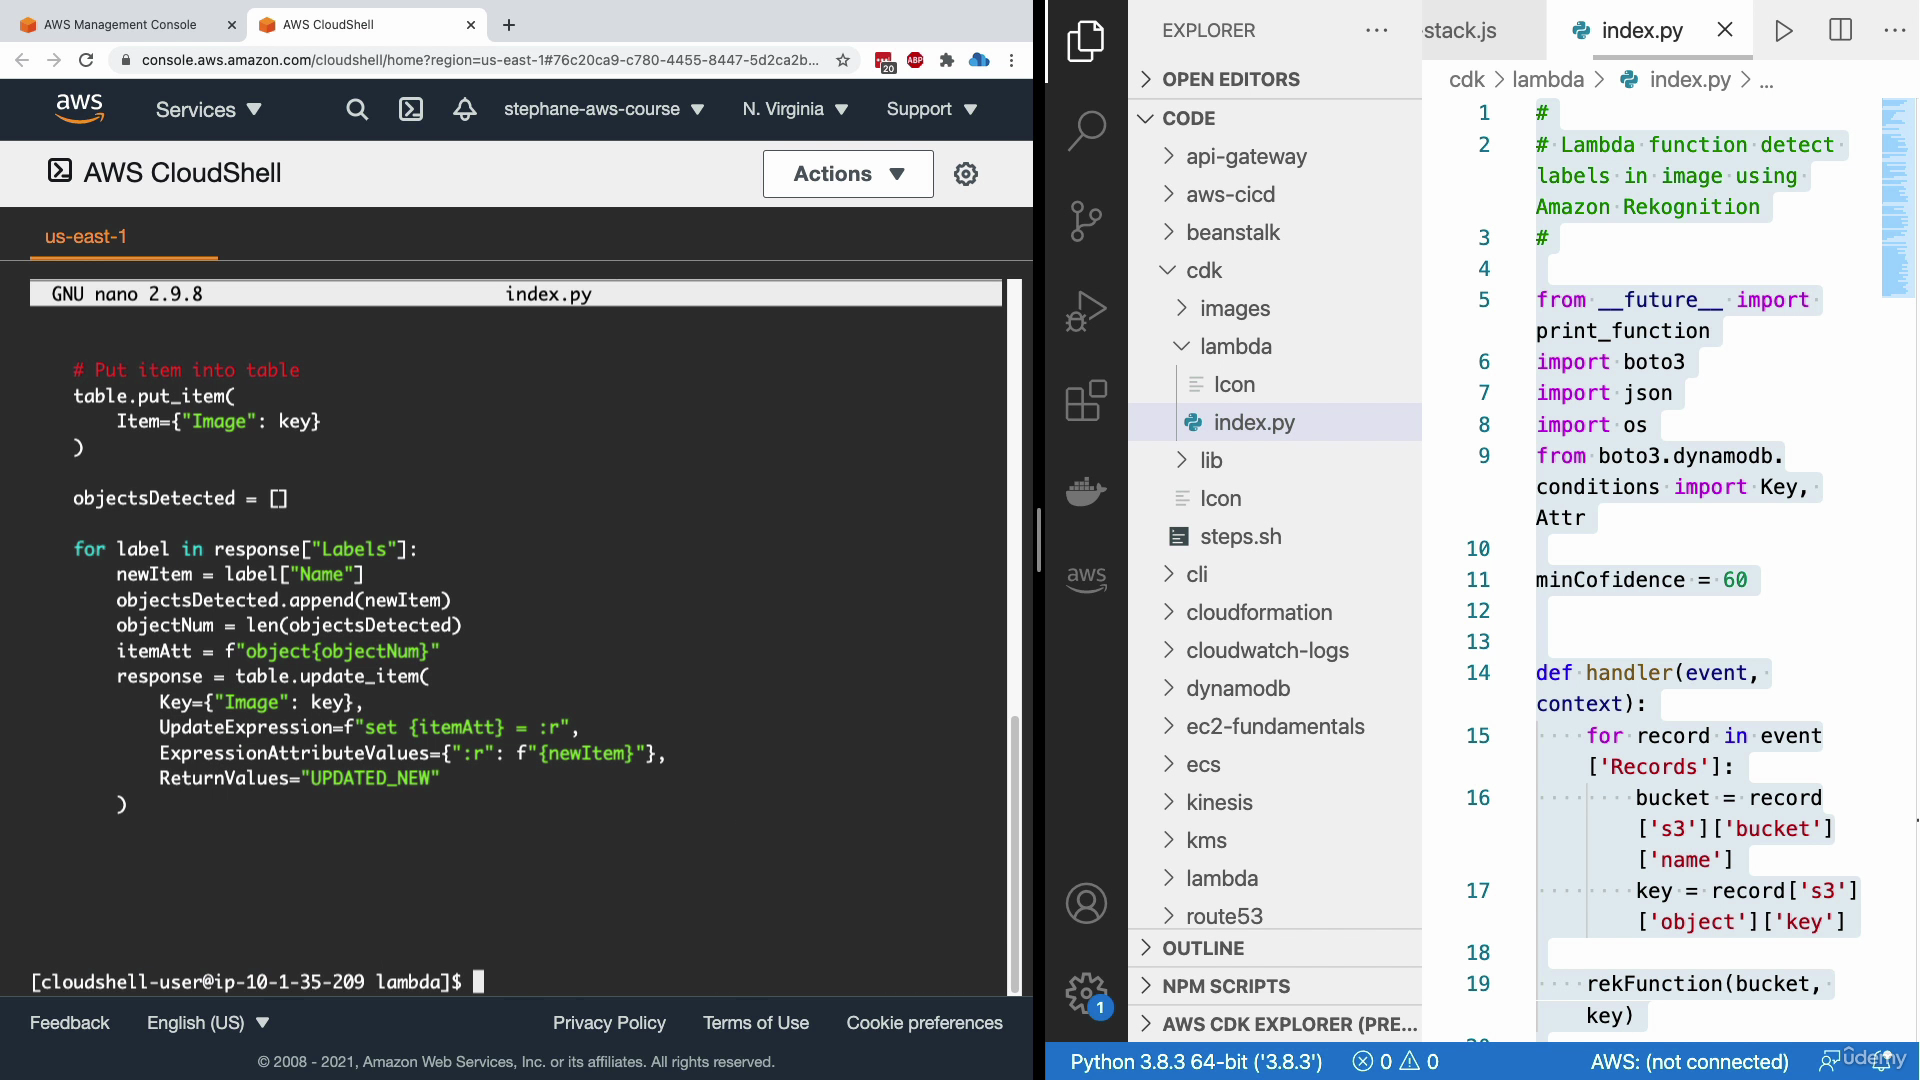The image size is (1920, 1080).
Task: Click the editor minimap
Action: [1896, 197]
